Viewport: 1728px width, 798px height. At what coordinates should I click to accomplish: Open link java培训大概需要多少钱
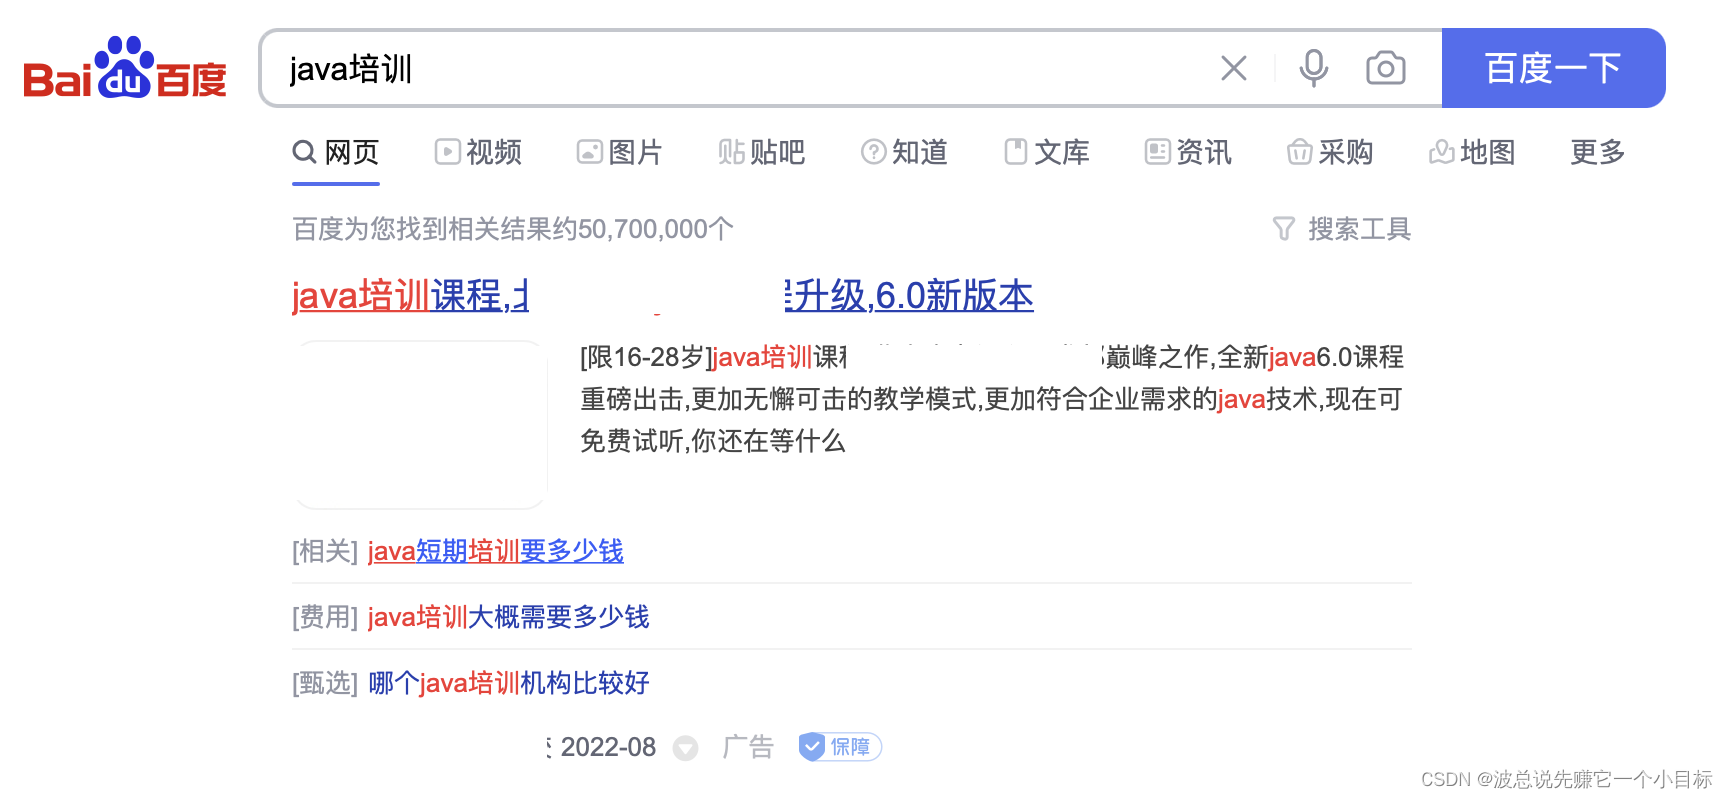pos(509,617)
